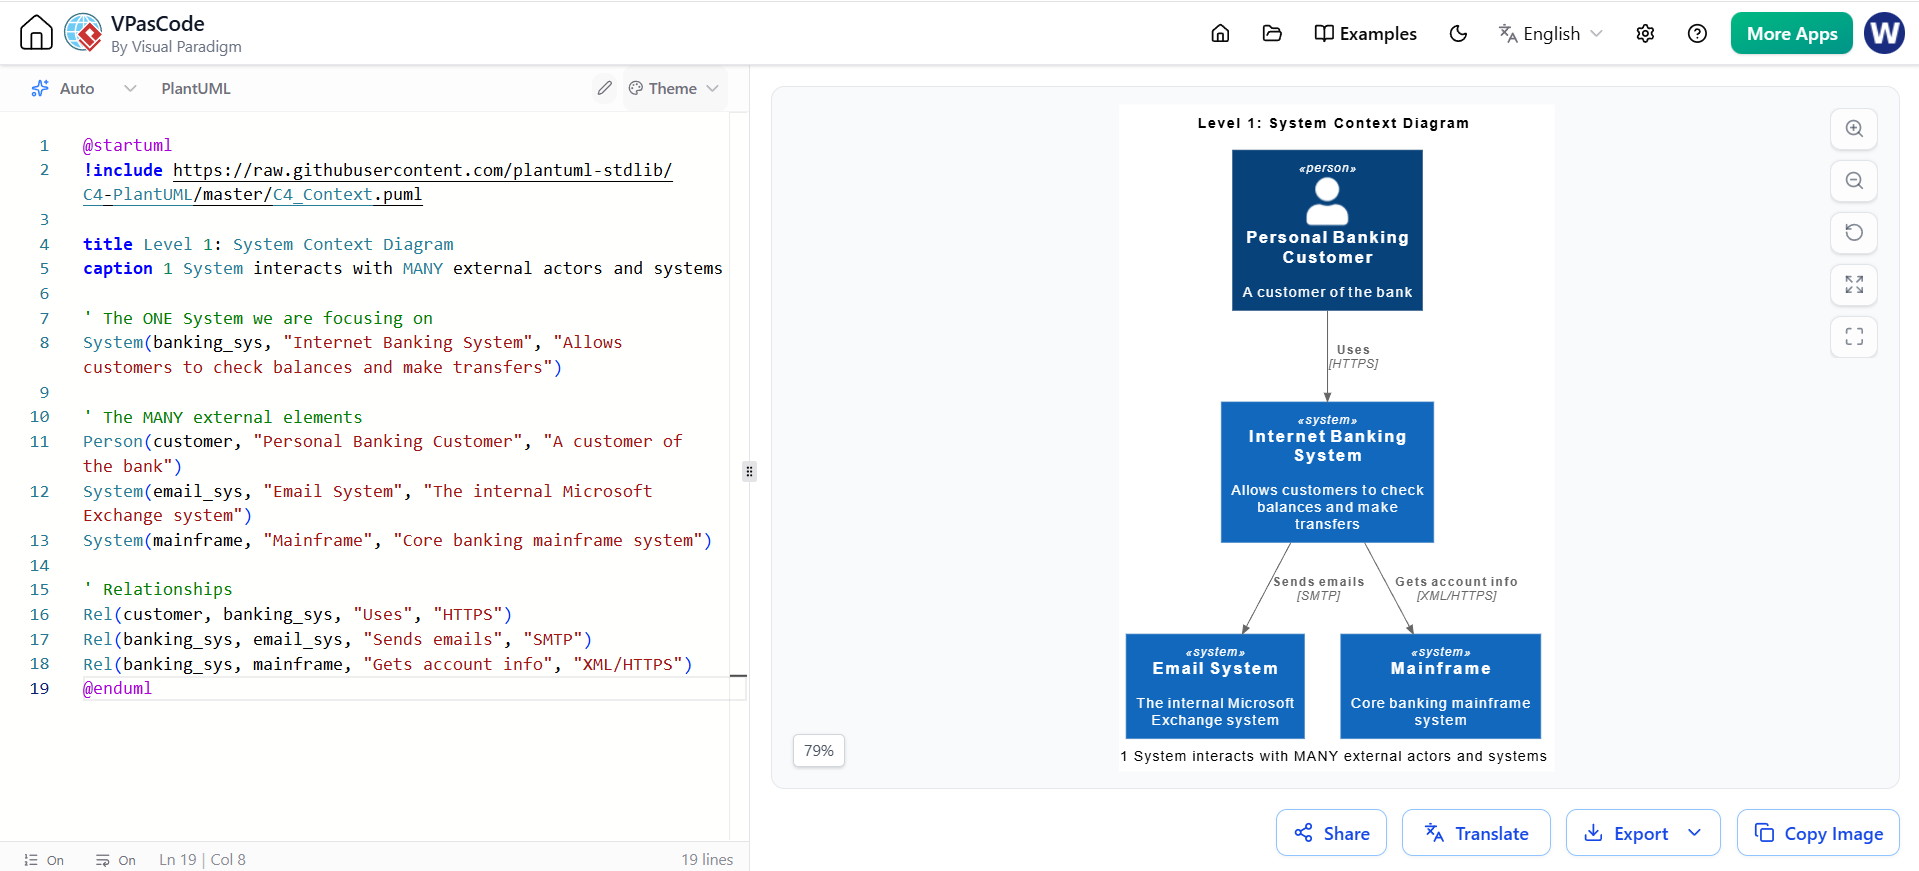
Task: Open the English language dropdown
Action: pos(1550,33)
